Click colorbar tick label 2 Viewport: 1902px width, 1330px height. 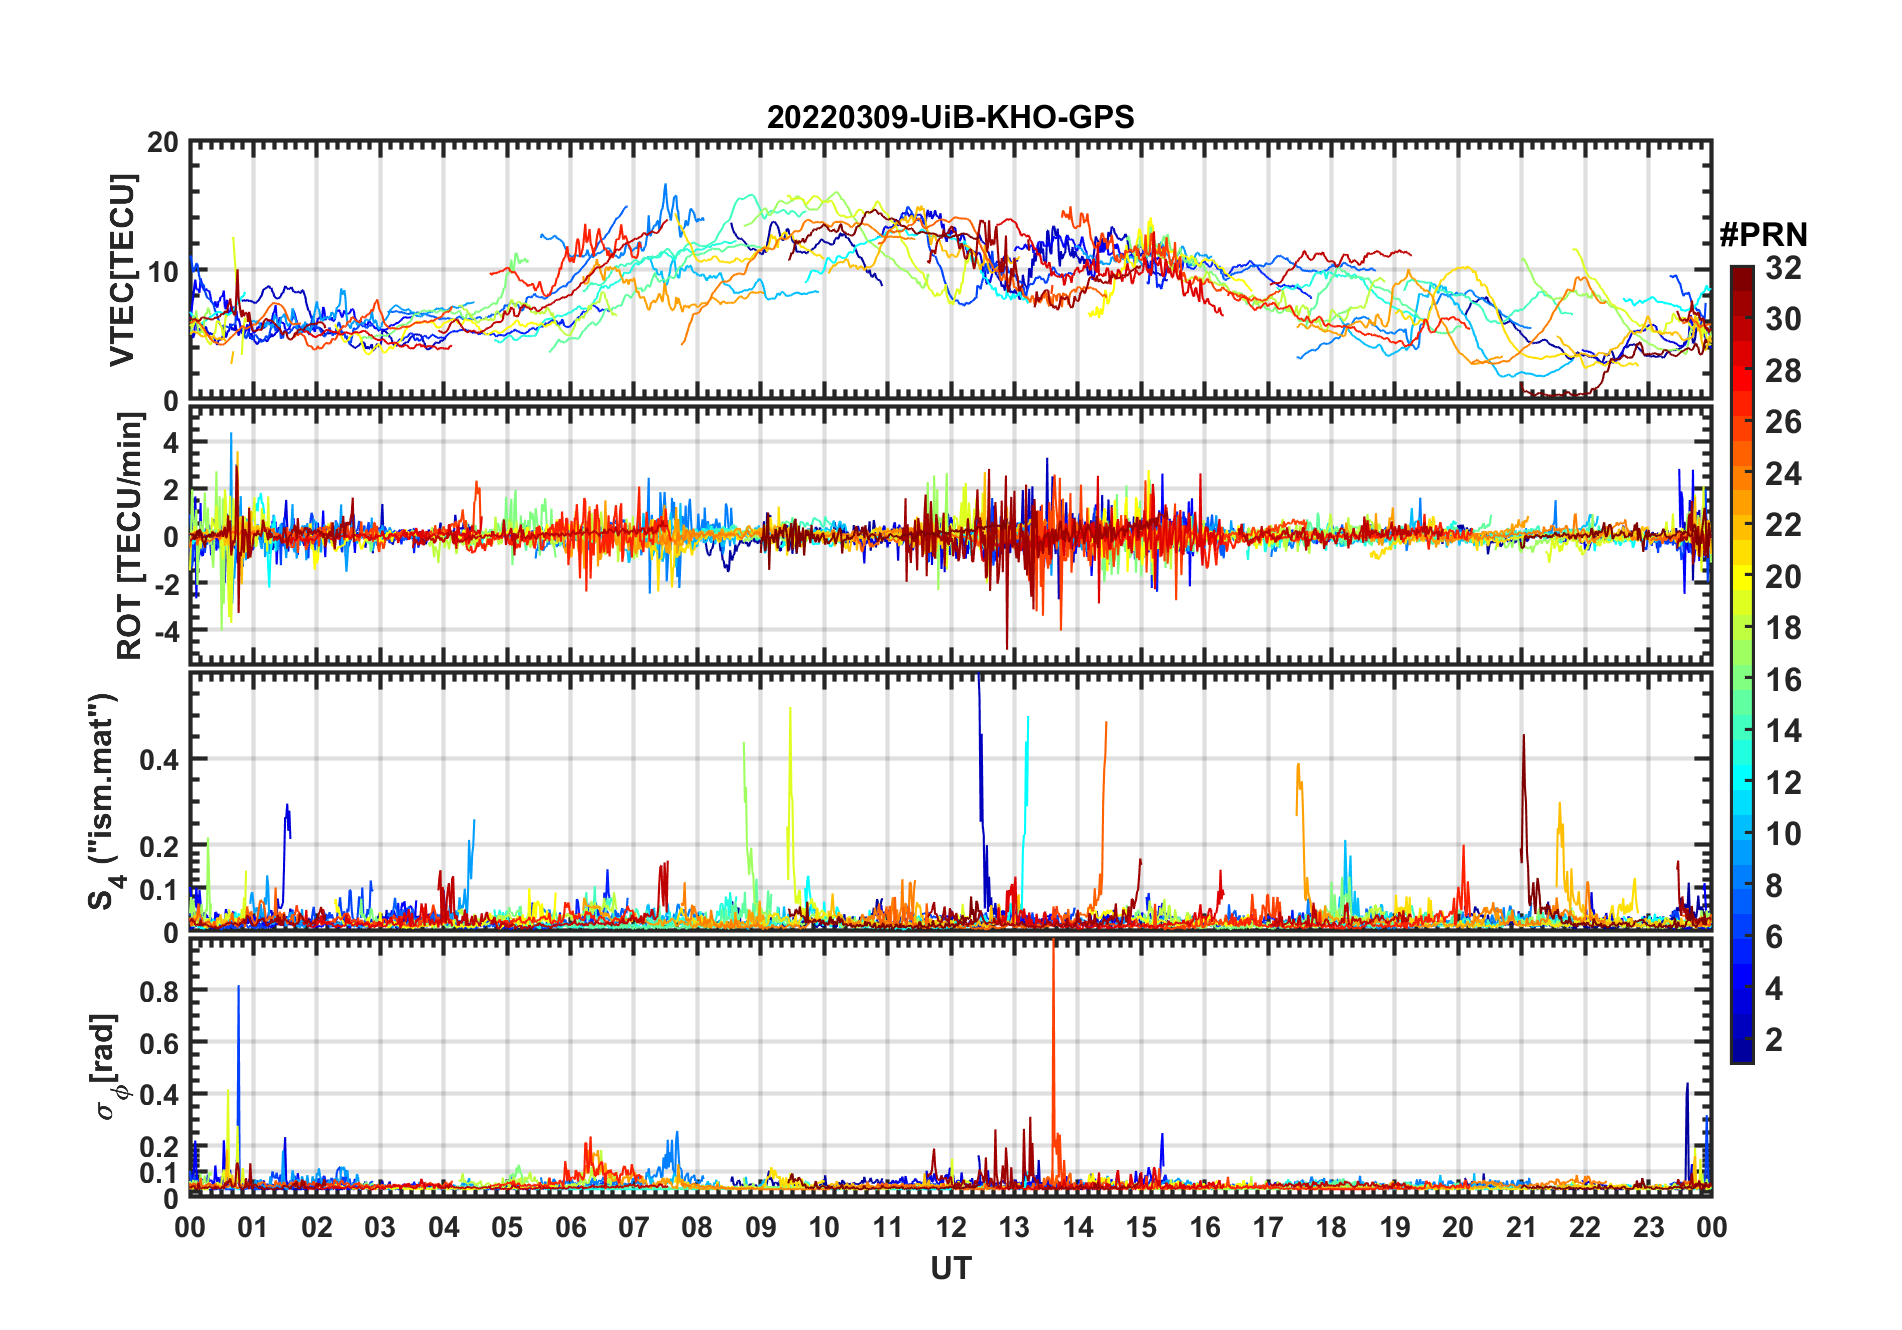pos(1774,1040)
